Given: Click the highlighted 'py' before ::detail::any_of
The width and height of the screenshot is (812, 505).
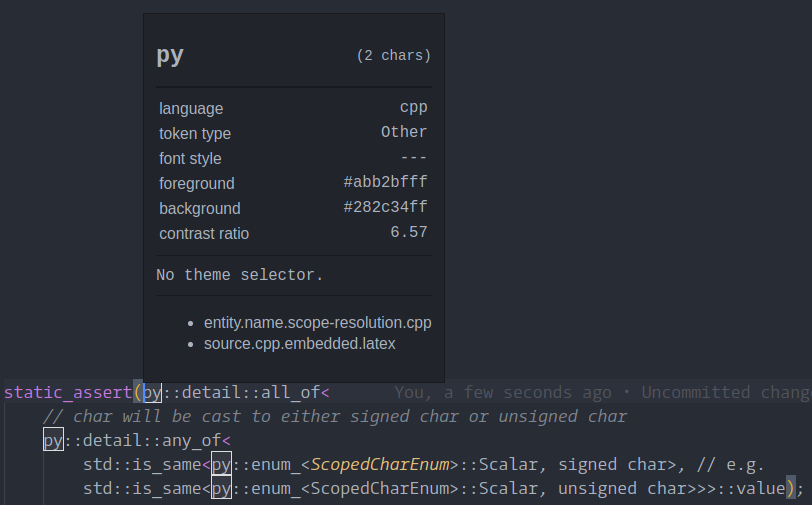Looking at the screenshot, I should pyautogui.click(x=53, y=440).
